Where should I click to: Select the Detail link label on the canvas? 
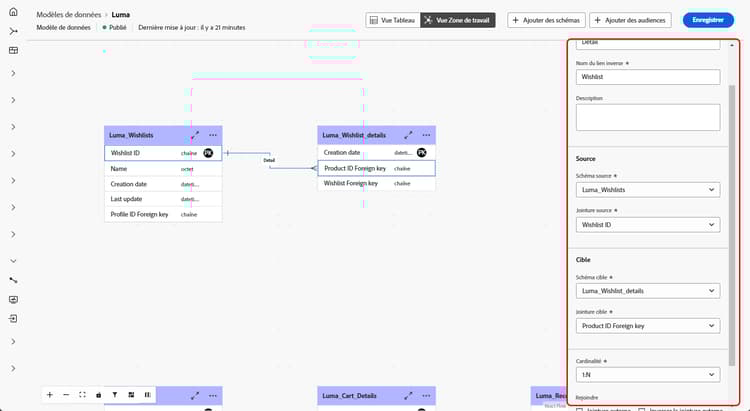(x=269, y=160)
